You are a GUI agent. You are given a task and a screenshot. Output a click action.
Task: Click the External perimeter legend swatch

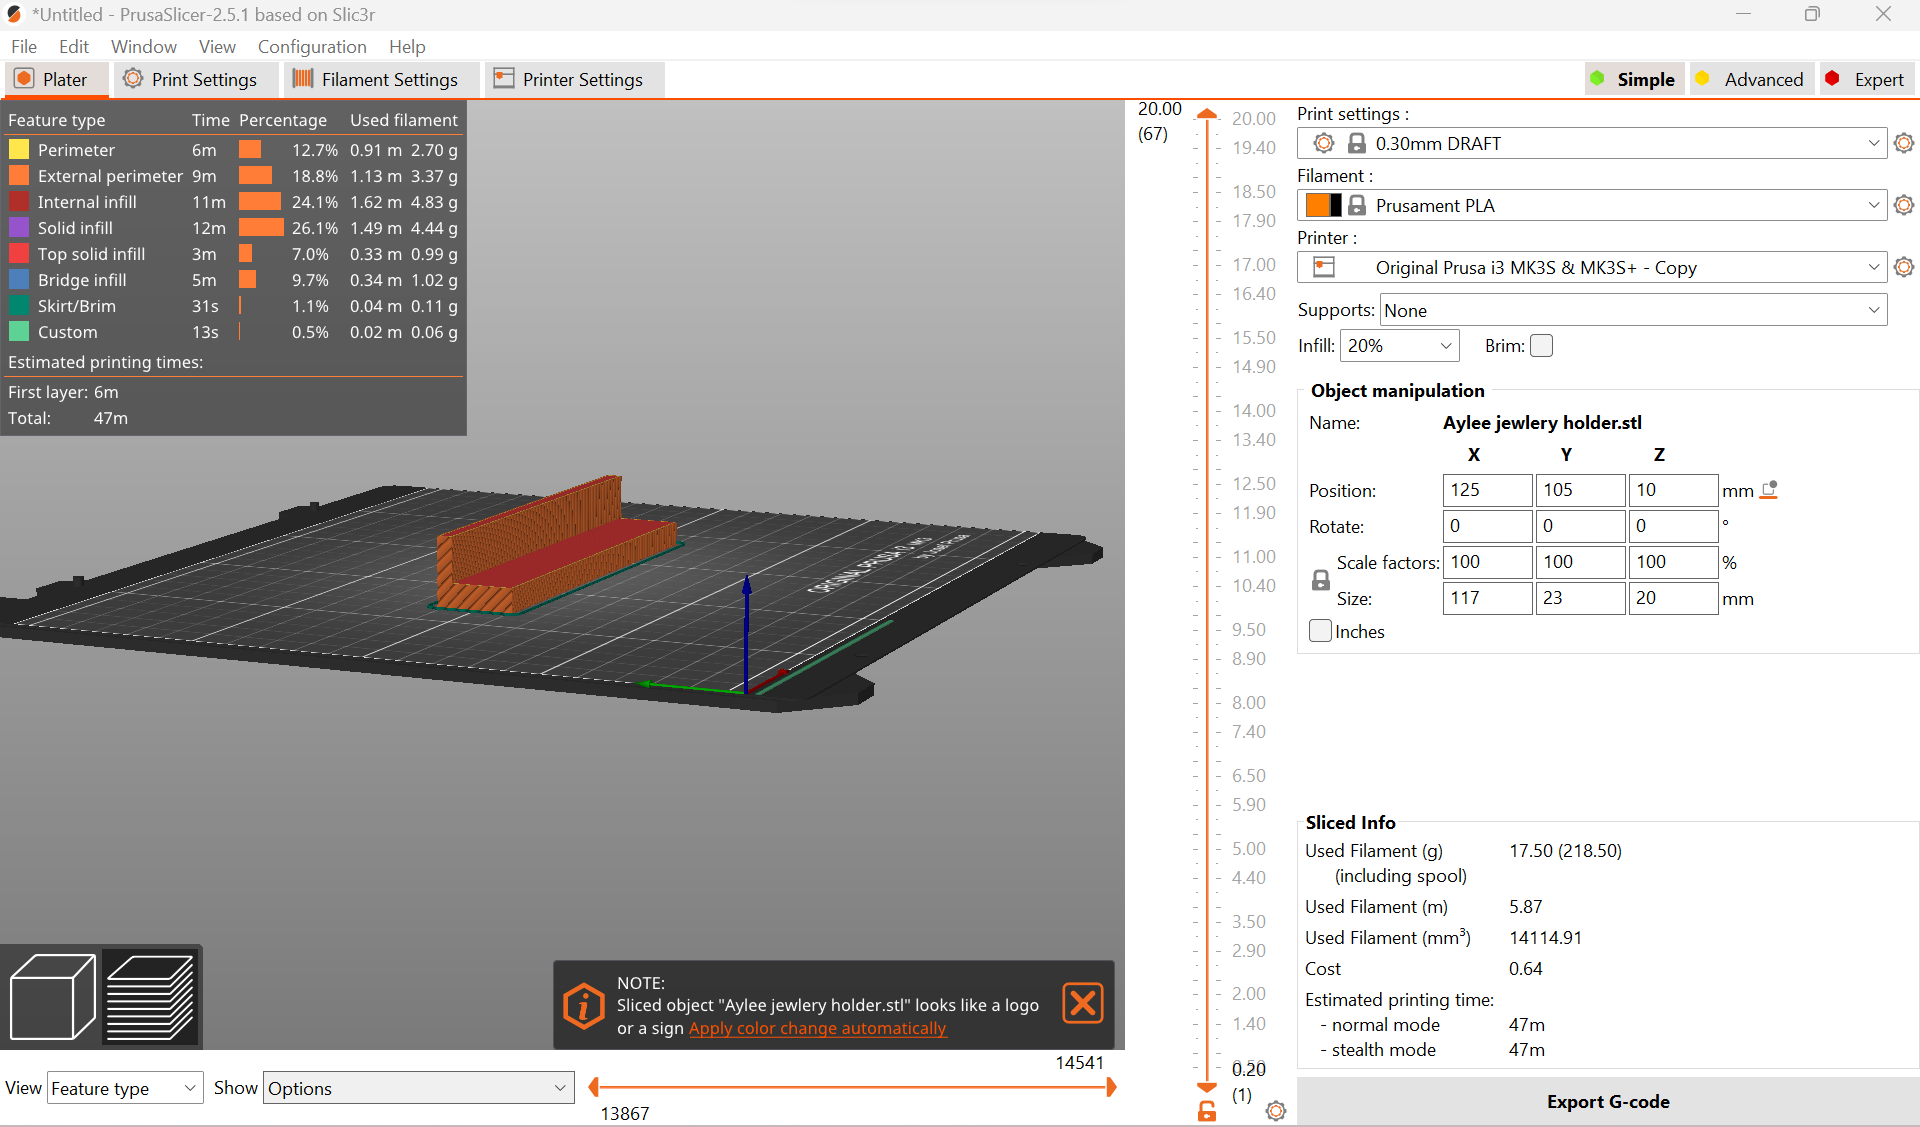click(19, 176)
